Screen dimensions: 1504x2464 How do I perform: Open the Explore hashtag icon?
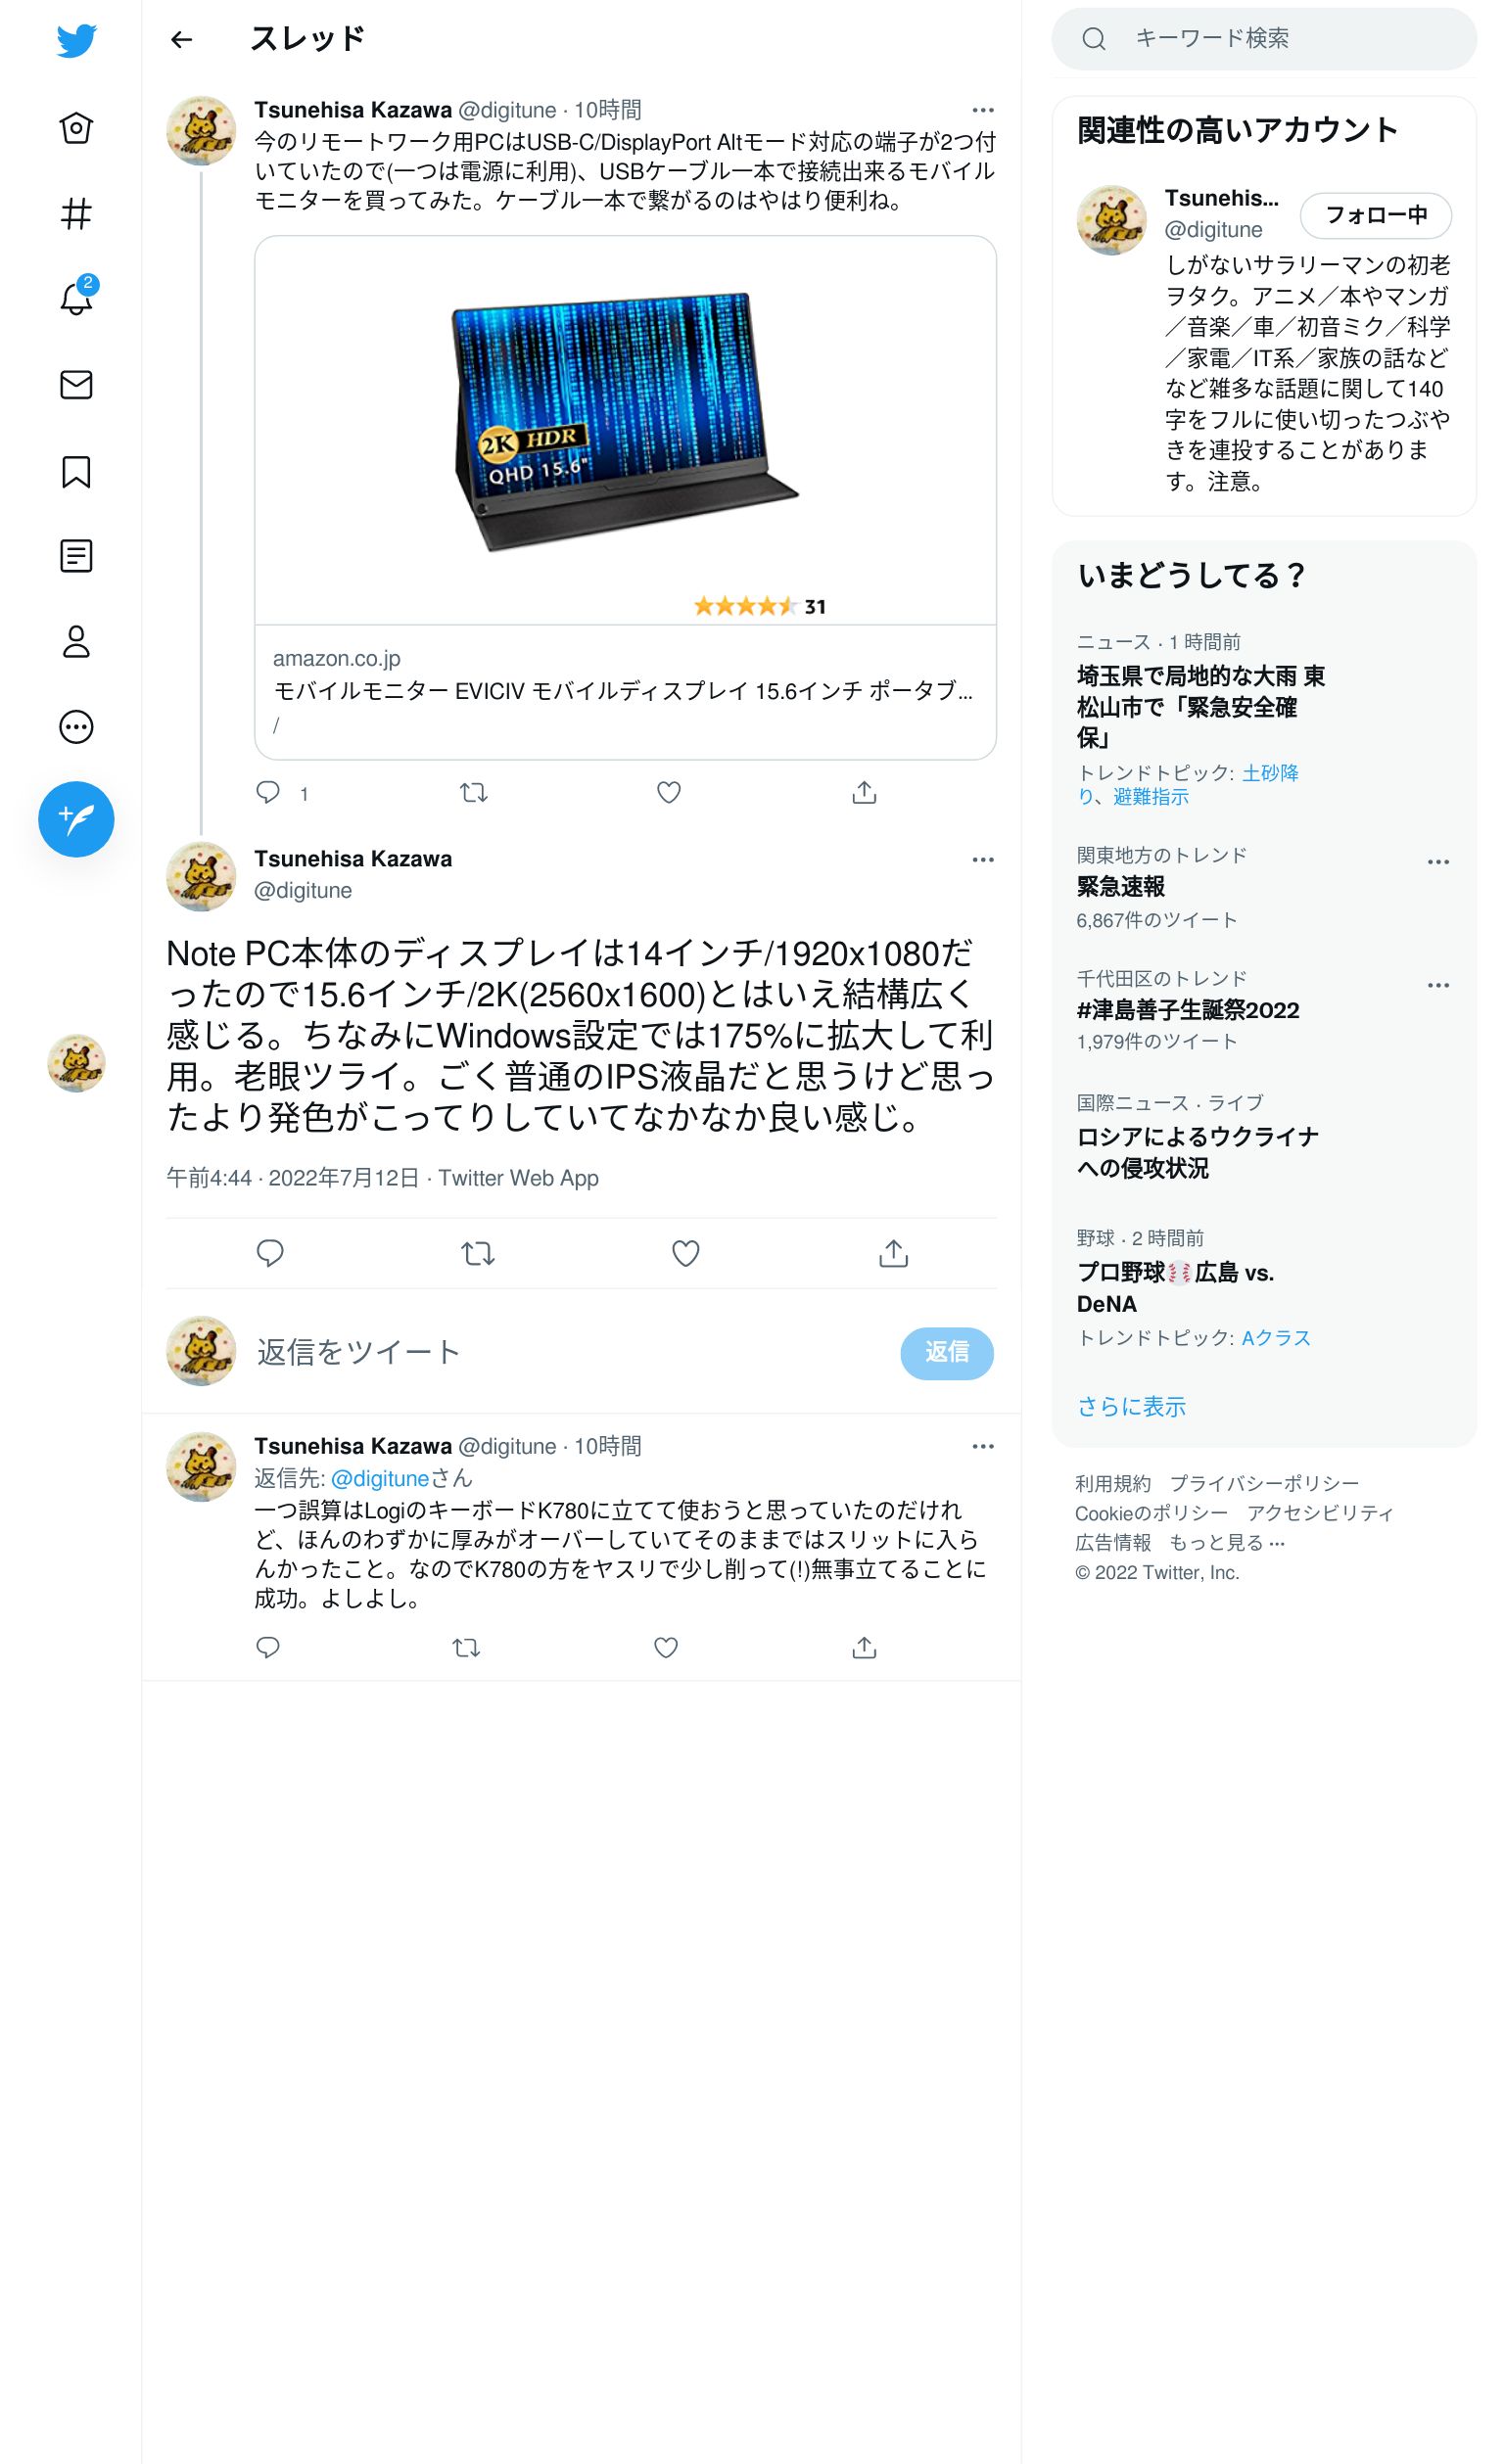(76, 214)
